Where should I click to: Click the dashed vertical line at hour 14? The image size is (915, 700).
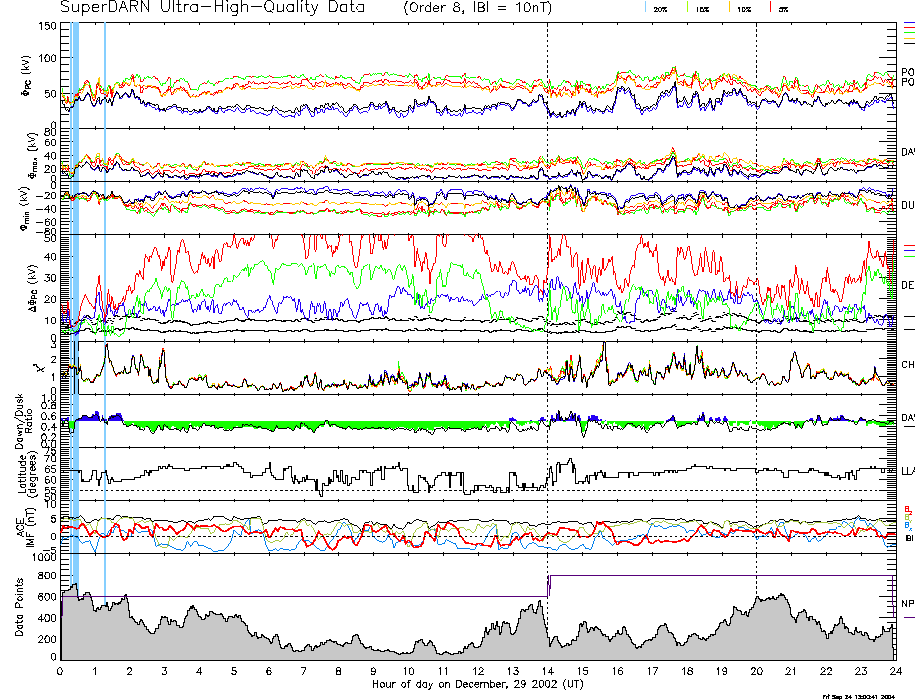pos(548,300)
